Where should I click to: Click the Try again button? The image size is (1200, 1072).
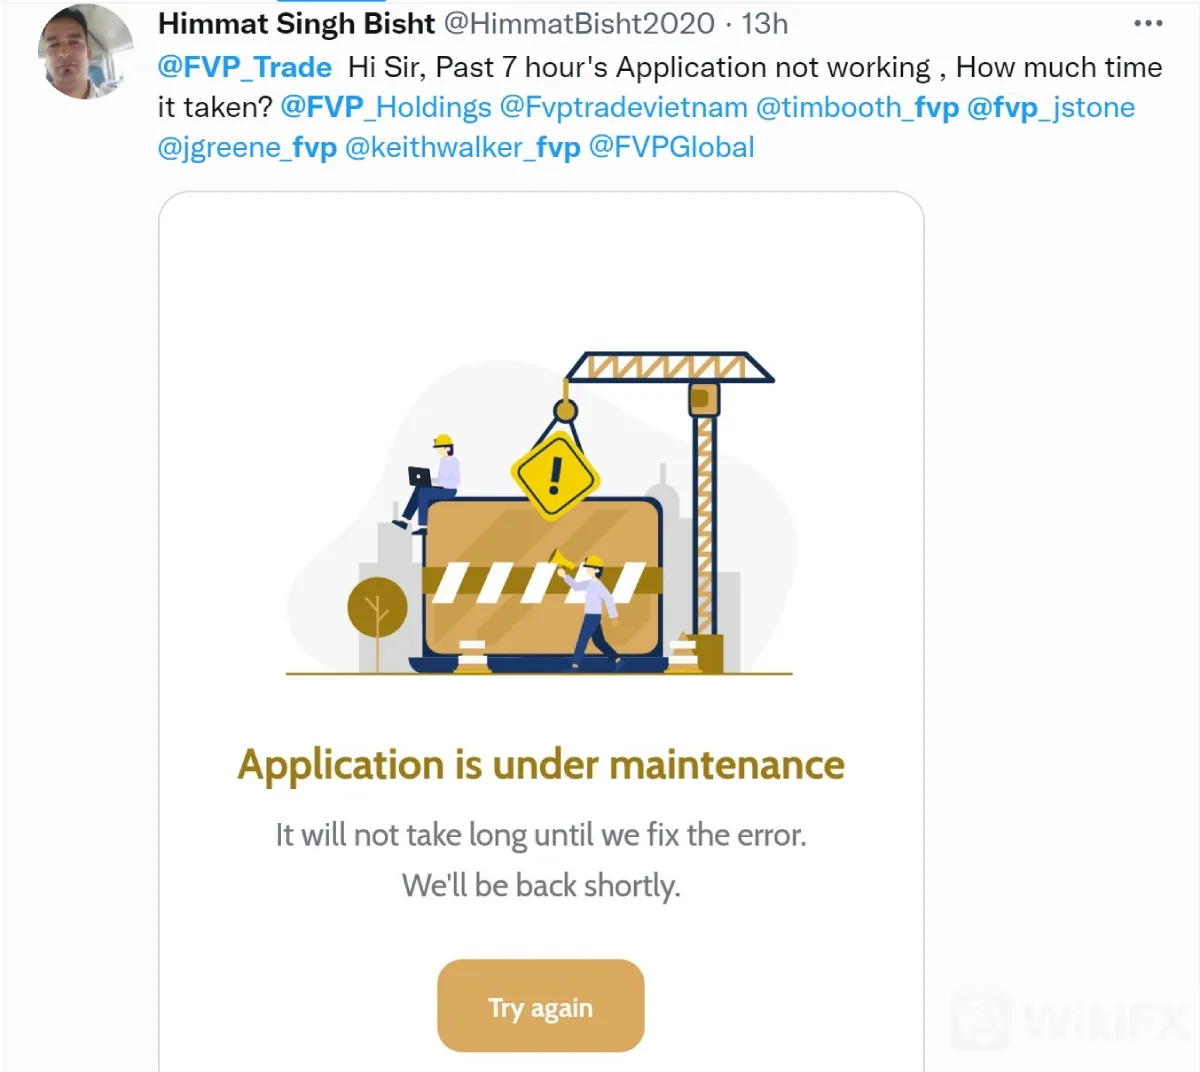coord(541,1006)
